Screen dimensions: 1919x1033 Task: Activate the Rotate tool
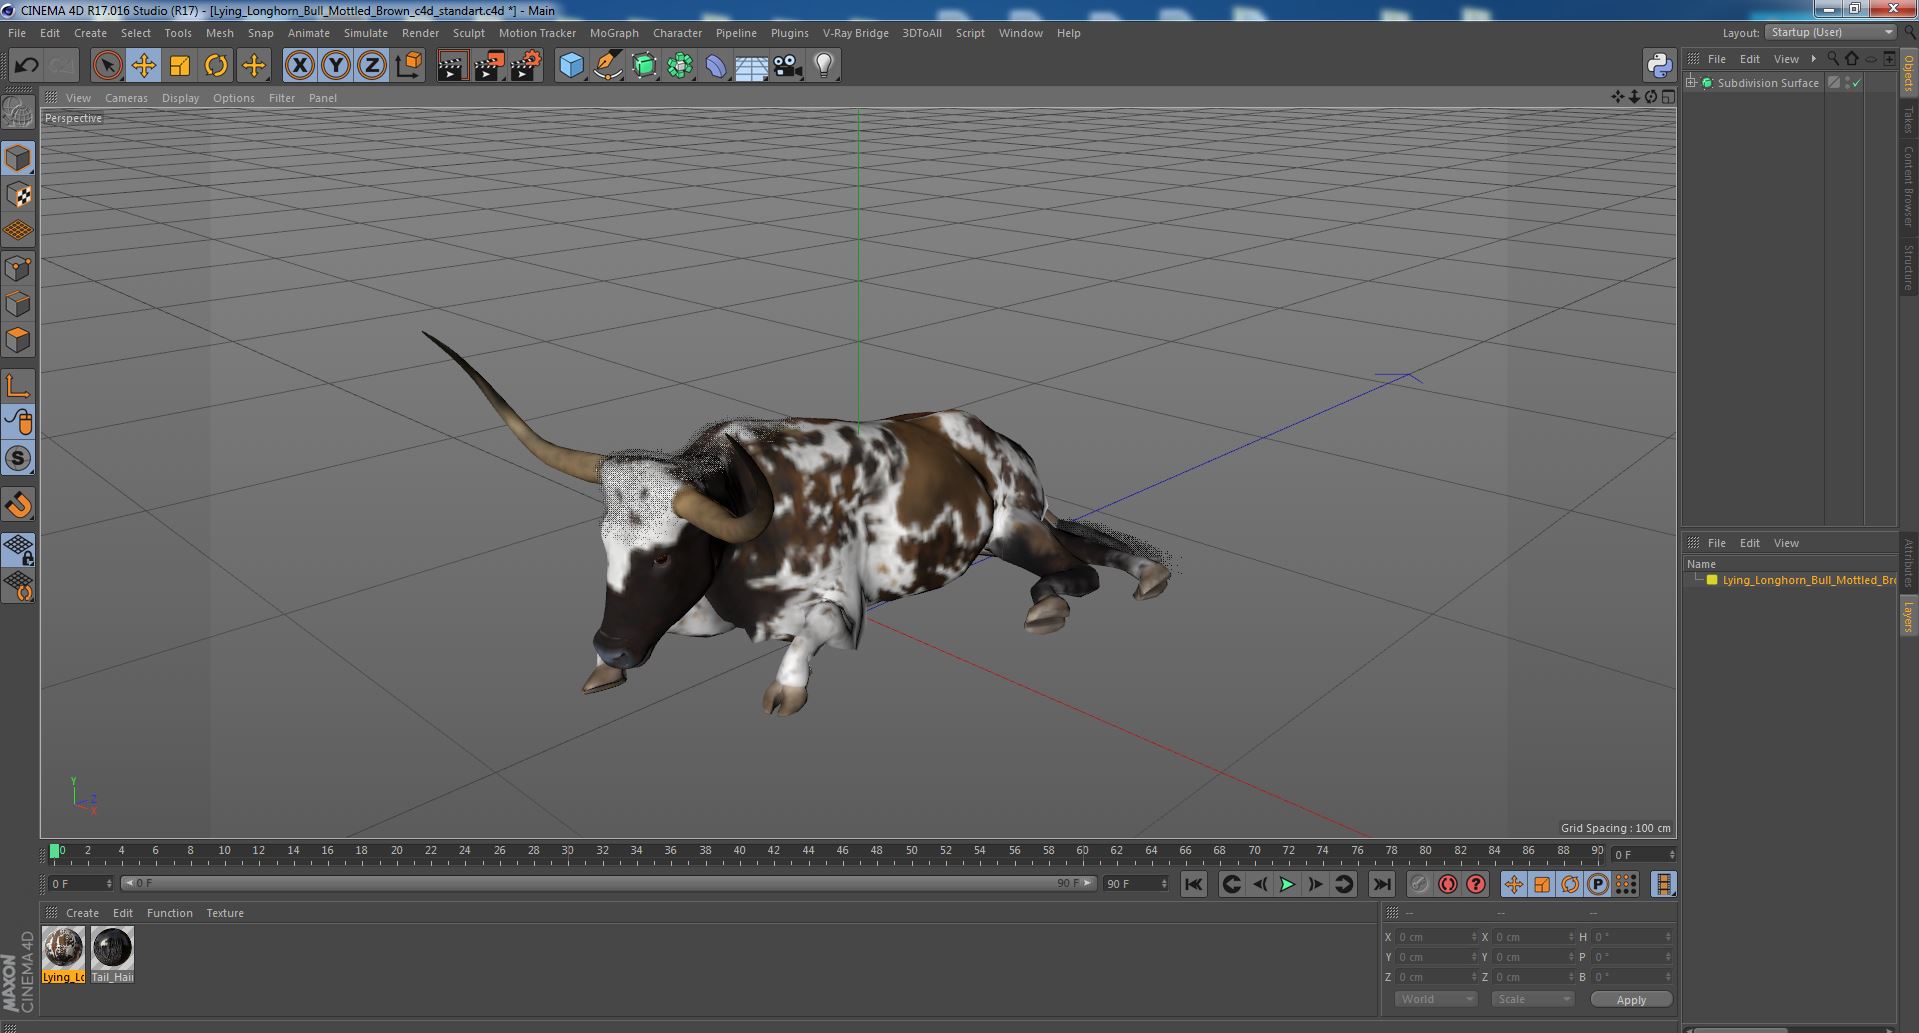(216, 66)
